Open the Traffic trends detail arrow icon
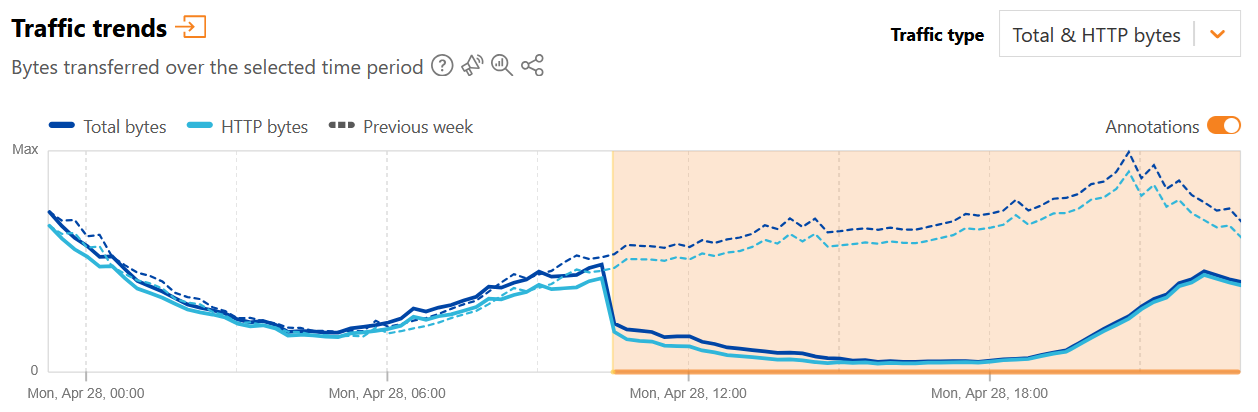This screenshot has width=1258, height=412. click(x=190, y=28)
